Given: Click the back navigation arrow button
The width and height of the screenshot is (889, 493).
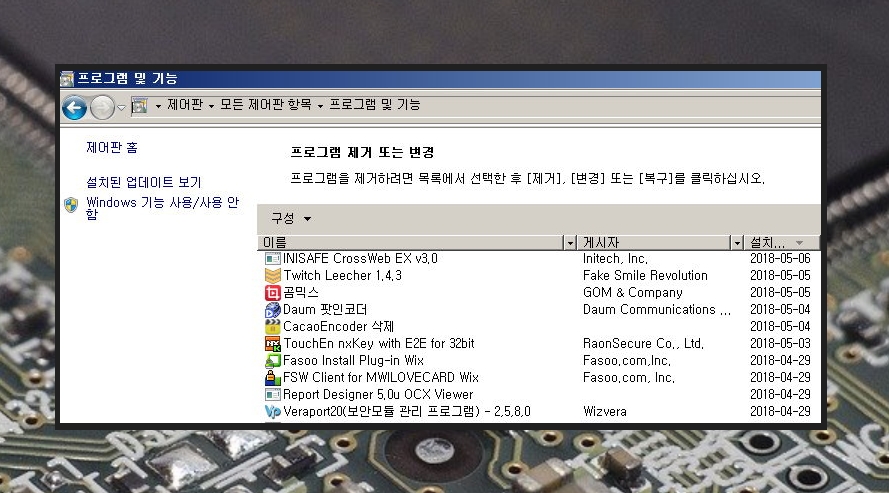Looking at the screenshot, I should point(74,108).
